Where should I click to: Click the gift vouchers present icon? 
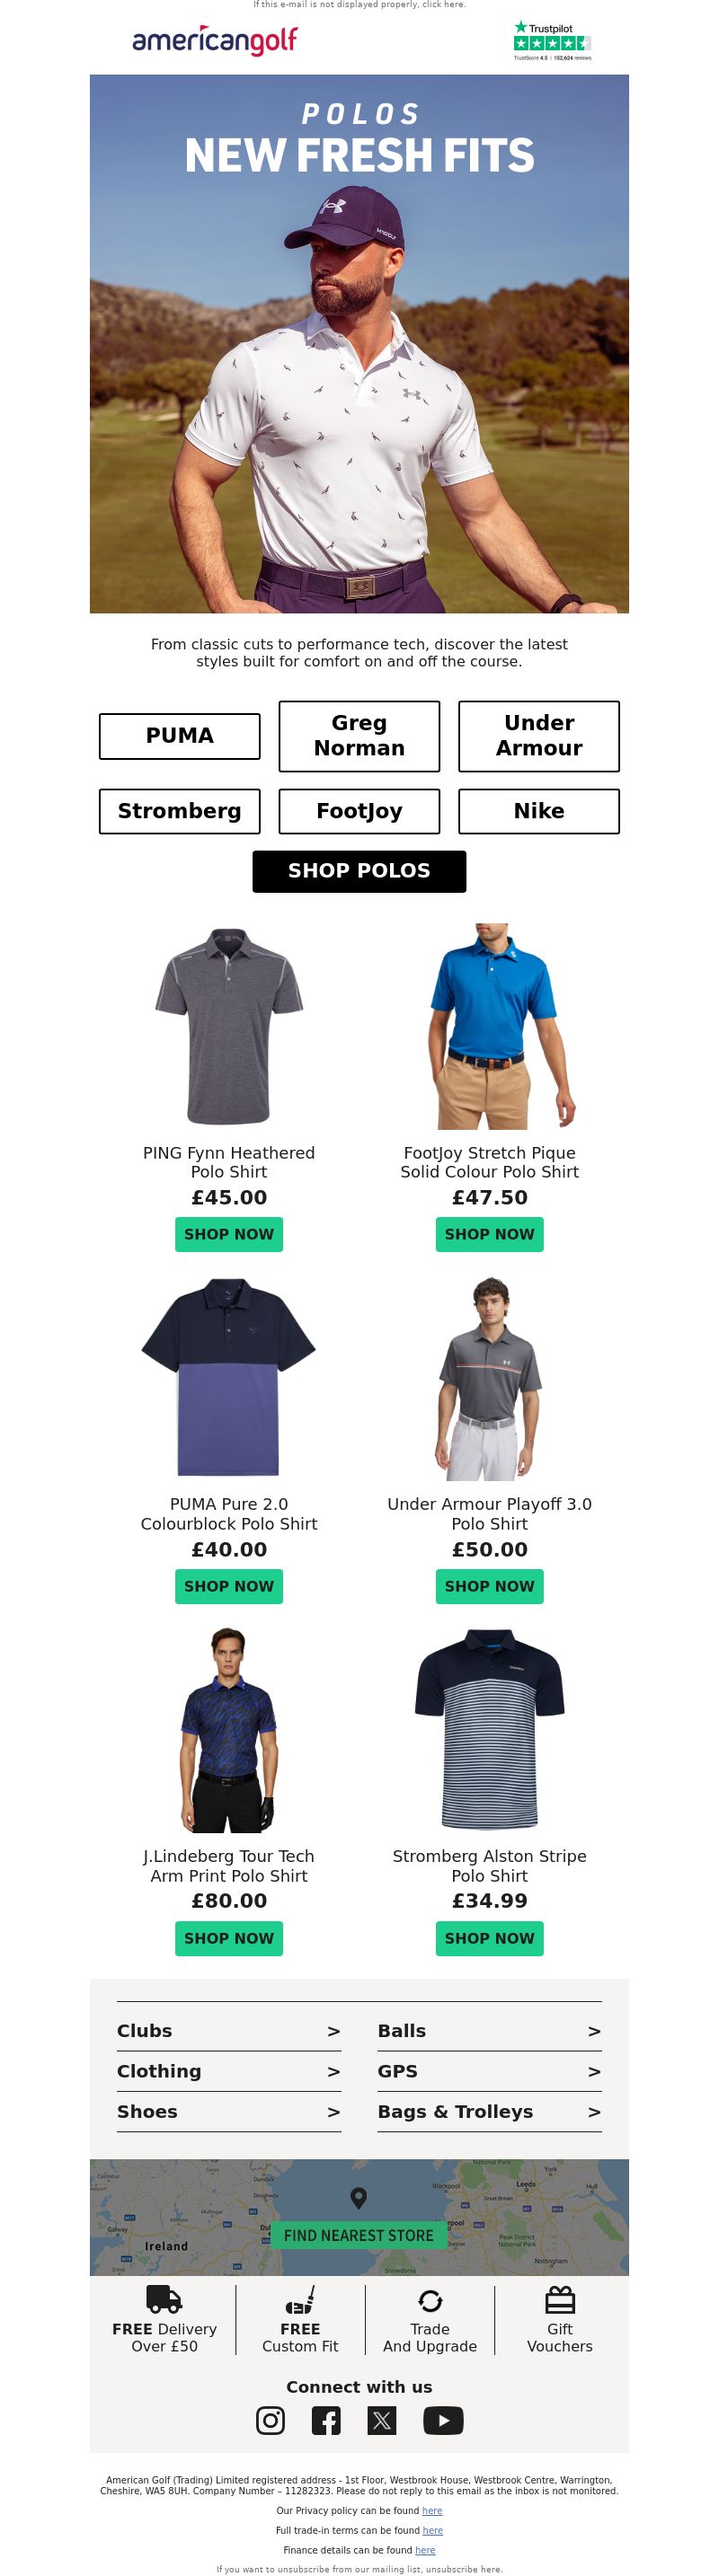click(x=560, y=2300)
